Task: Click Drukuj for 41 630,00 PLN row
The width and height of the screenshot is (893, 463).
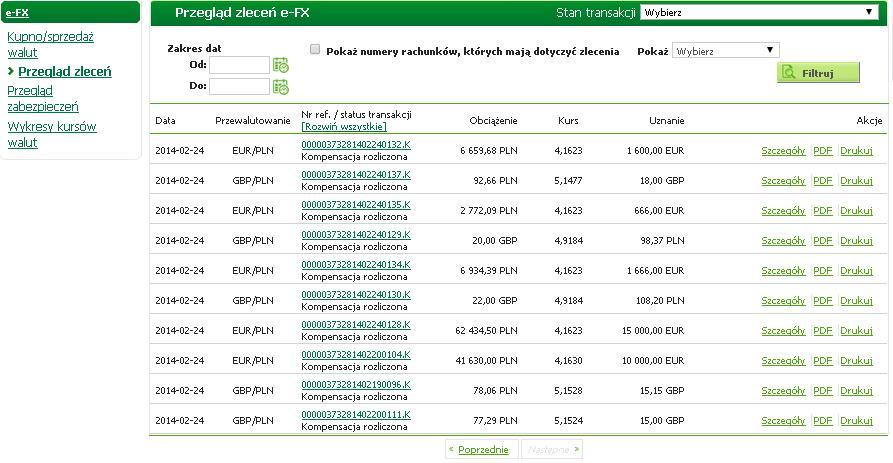Action: [857, 360]
